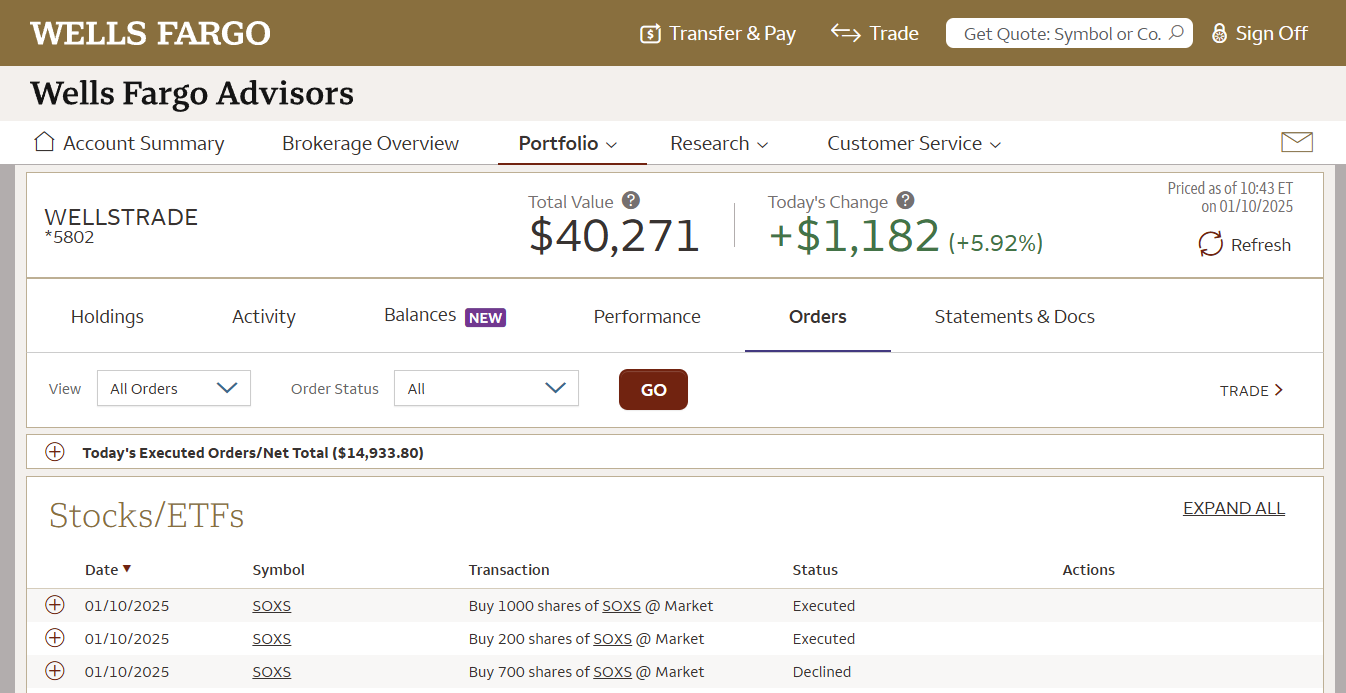Click the EXPAND ALL link
The height and width of the screenshot is (693, 1346).
(1234, 508)
